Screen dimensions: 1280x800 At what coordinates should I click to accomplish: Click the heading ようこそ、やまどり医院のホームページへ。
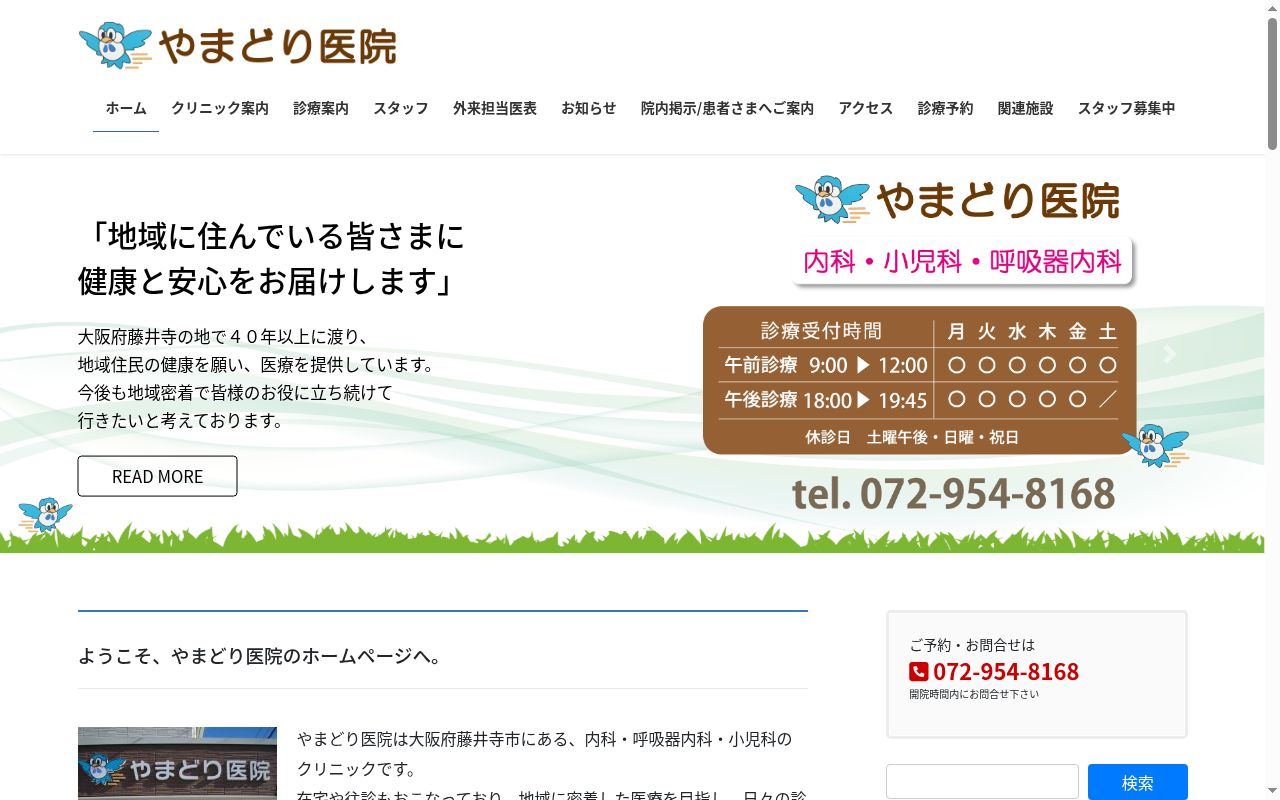pyautogui.click(x=260, y=656)
